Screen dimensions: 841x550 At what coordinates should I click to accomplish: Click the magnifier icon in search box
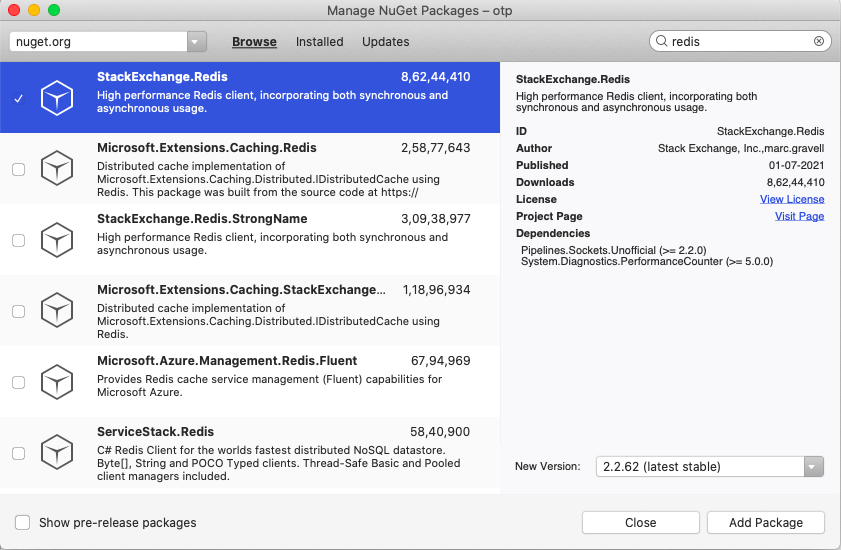tap(662, 41)
